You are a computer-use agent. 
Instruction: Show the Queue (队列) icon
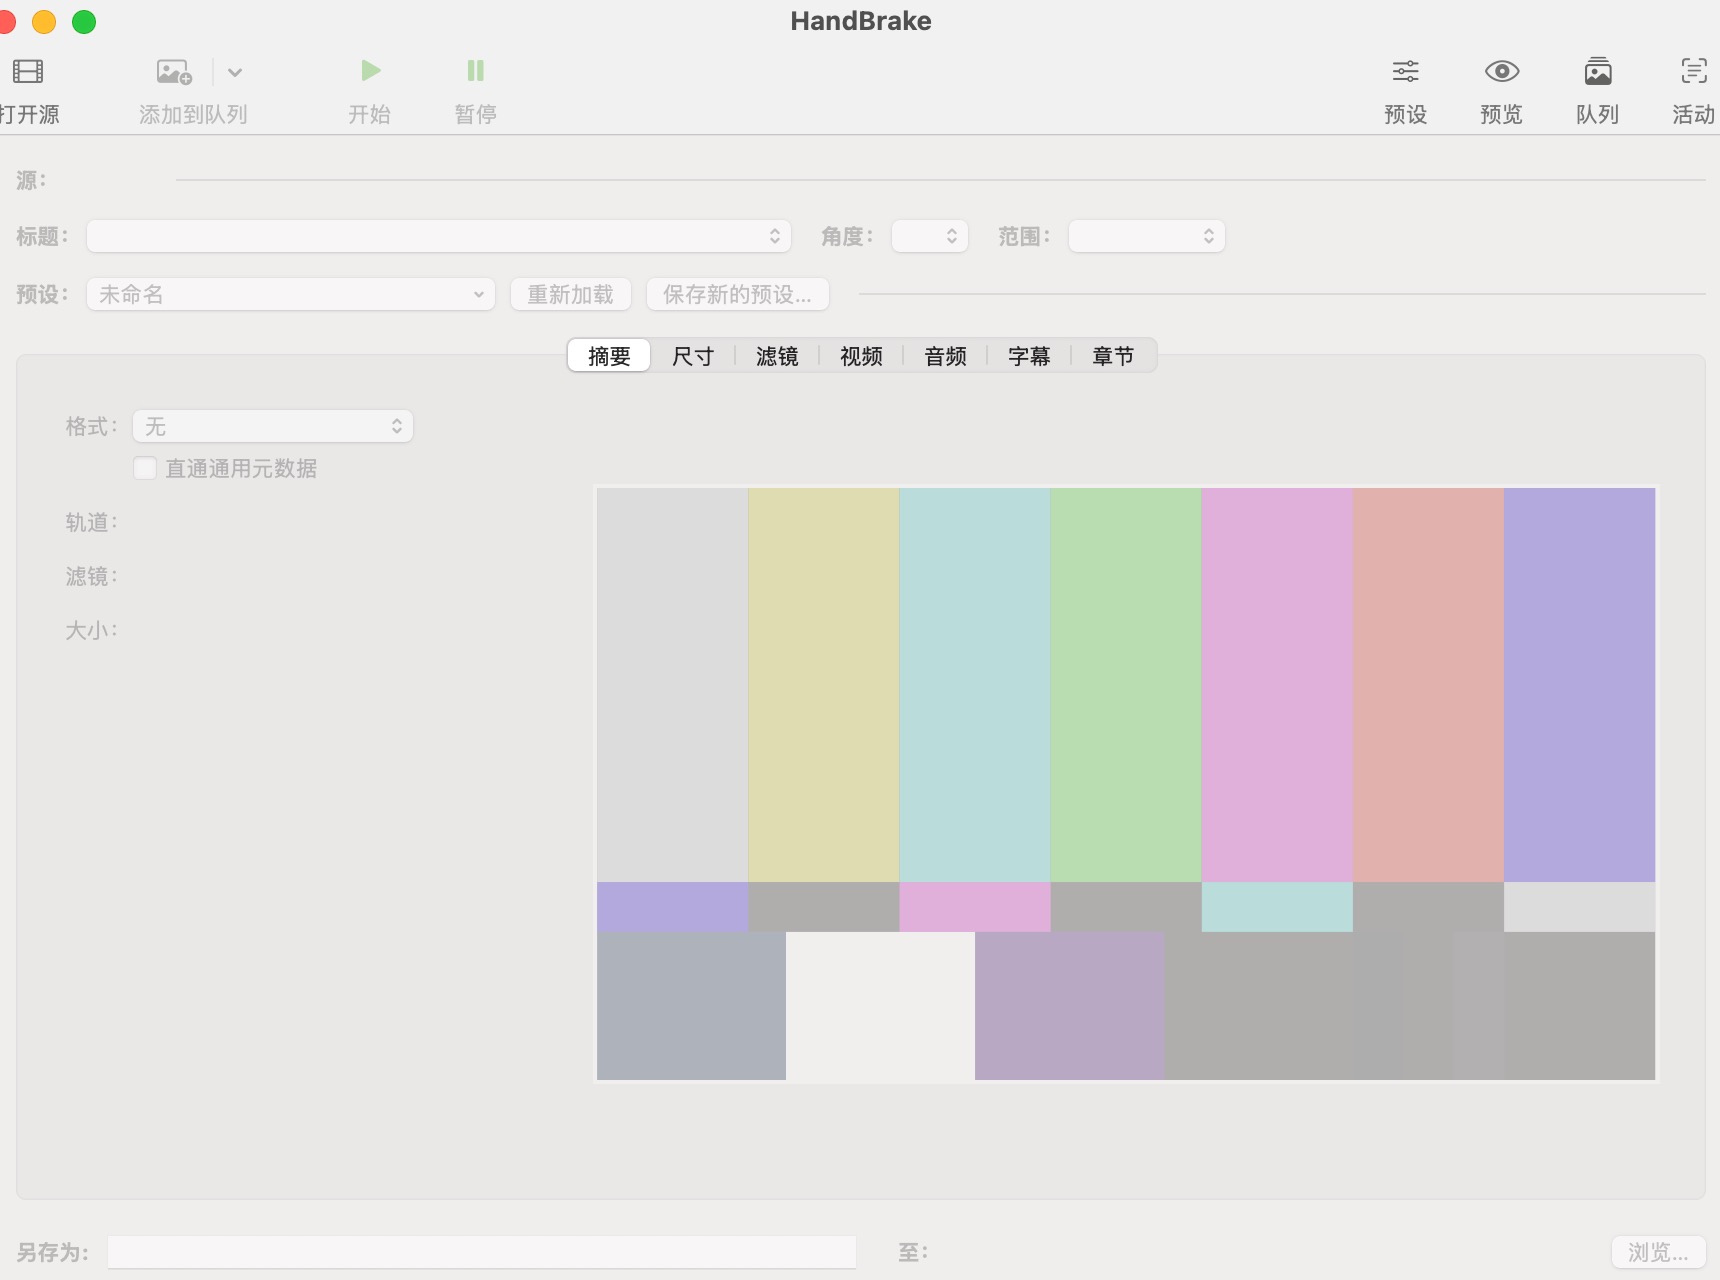click(x=1598, y=71)
